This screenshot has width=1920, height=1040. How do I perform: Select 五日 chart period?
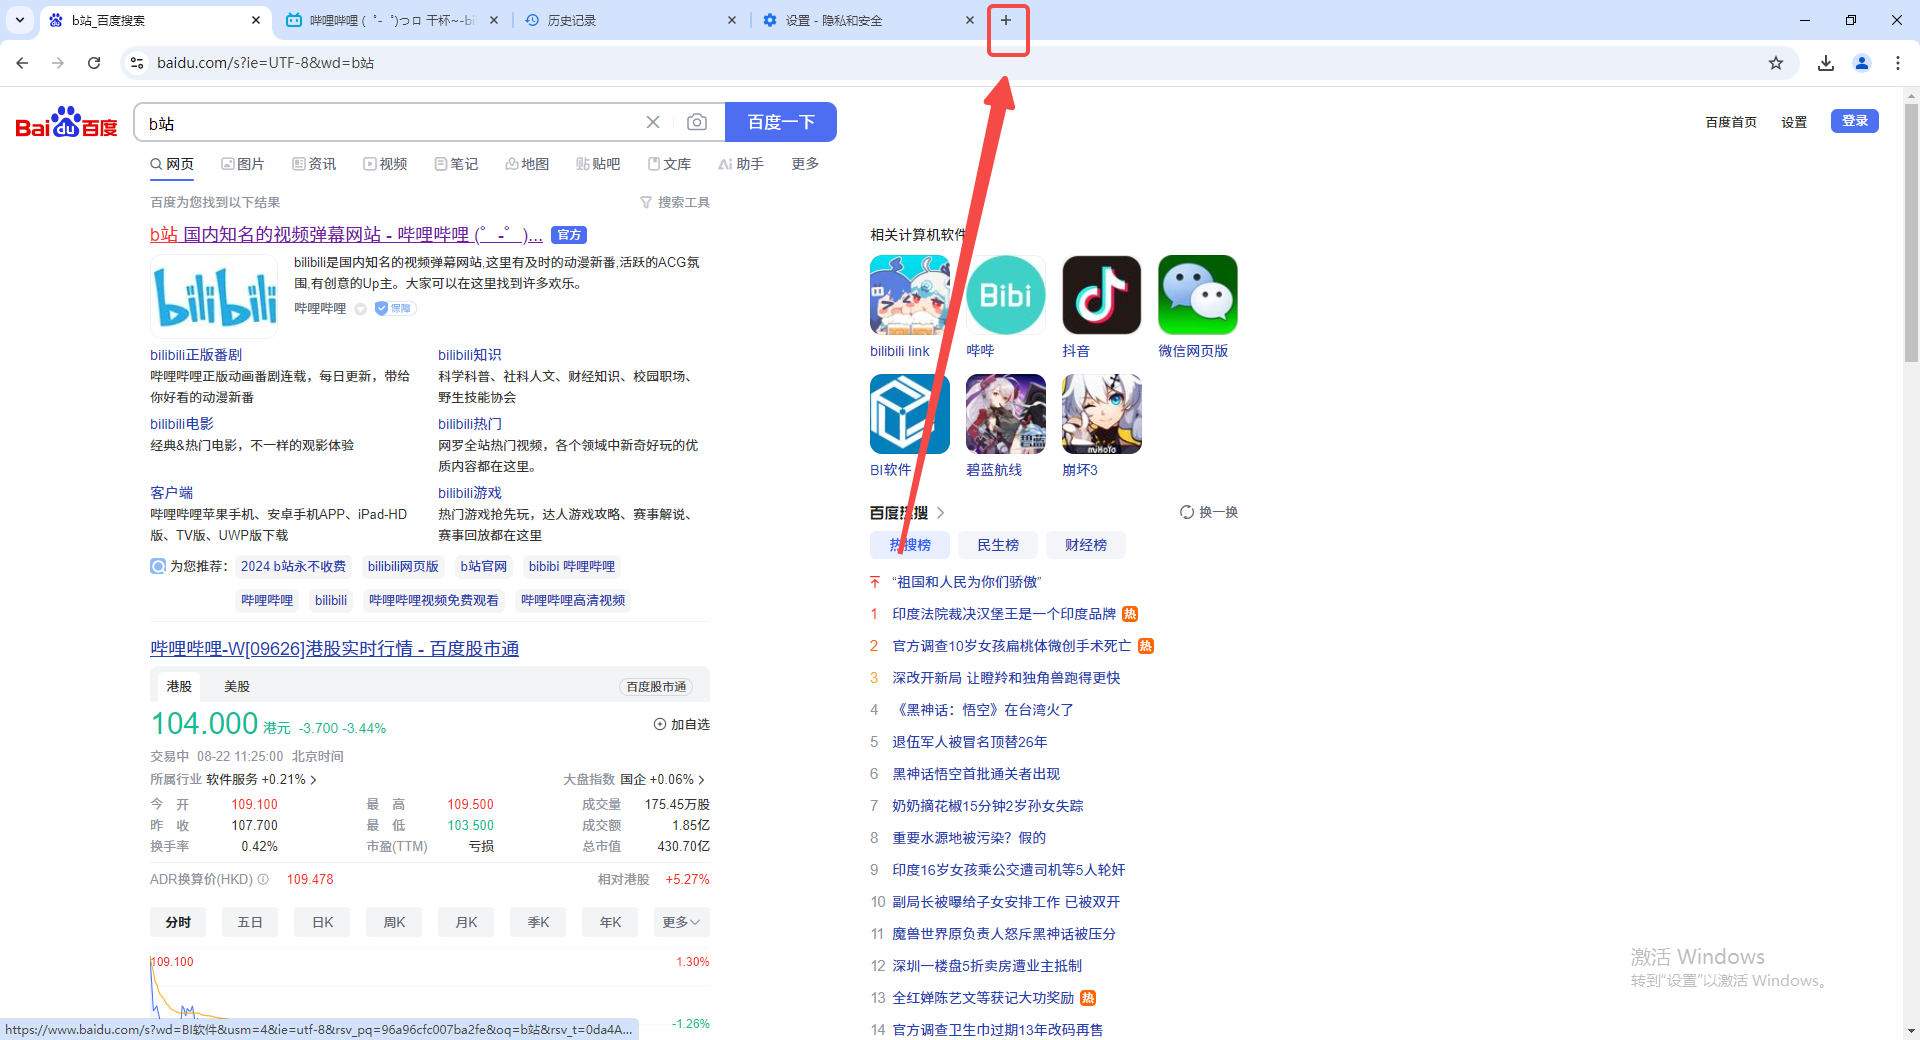pos(250,922)
